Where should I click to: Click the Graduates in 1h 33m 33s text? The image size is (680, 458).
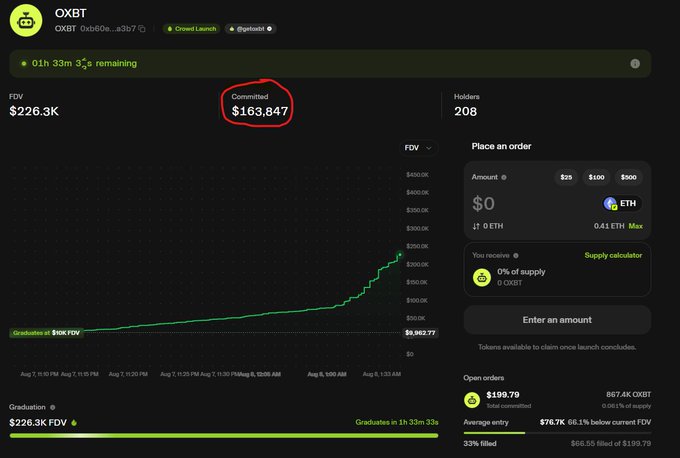pos(397,422)
